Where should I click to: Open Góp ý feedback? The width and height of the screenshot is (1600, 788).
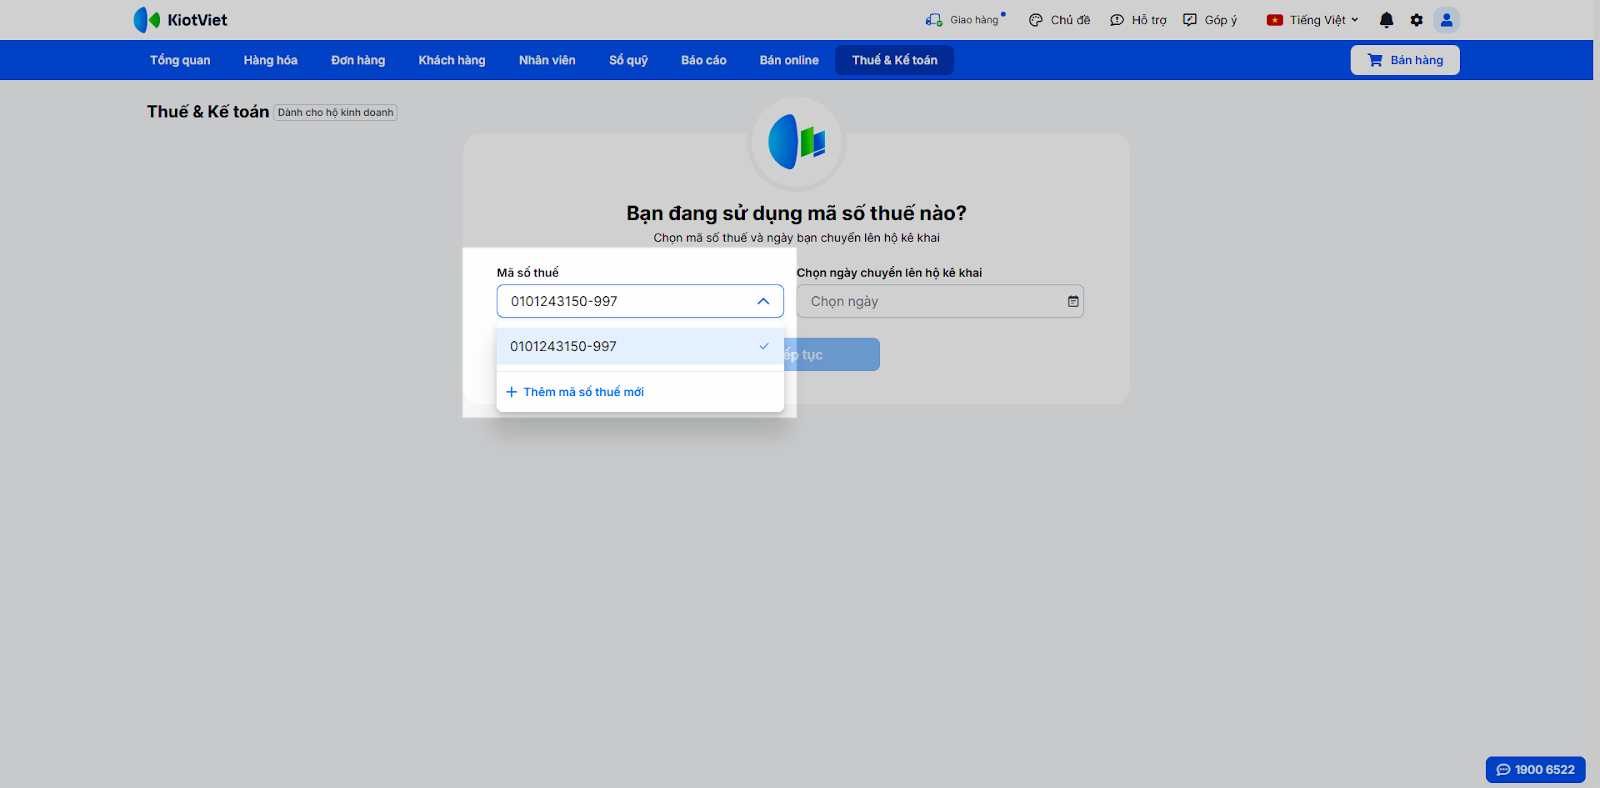click(x=1210, y=20)
